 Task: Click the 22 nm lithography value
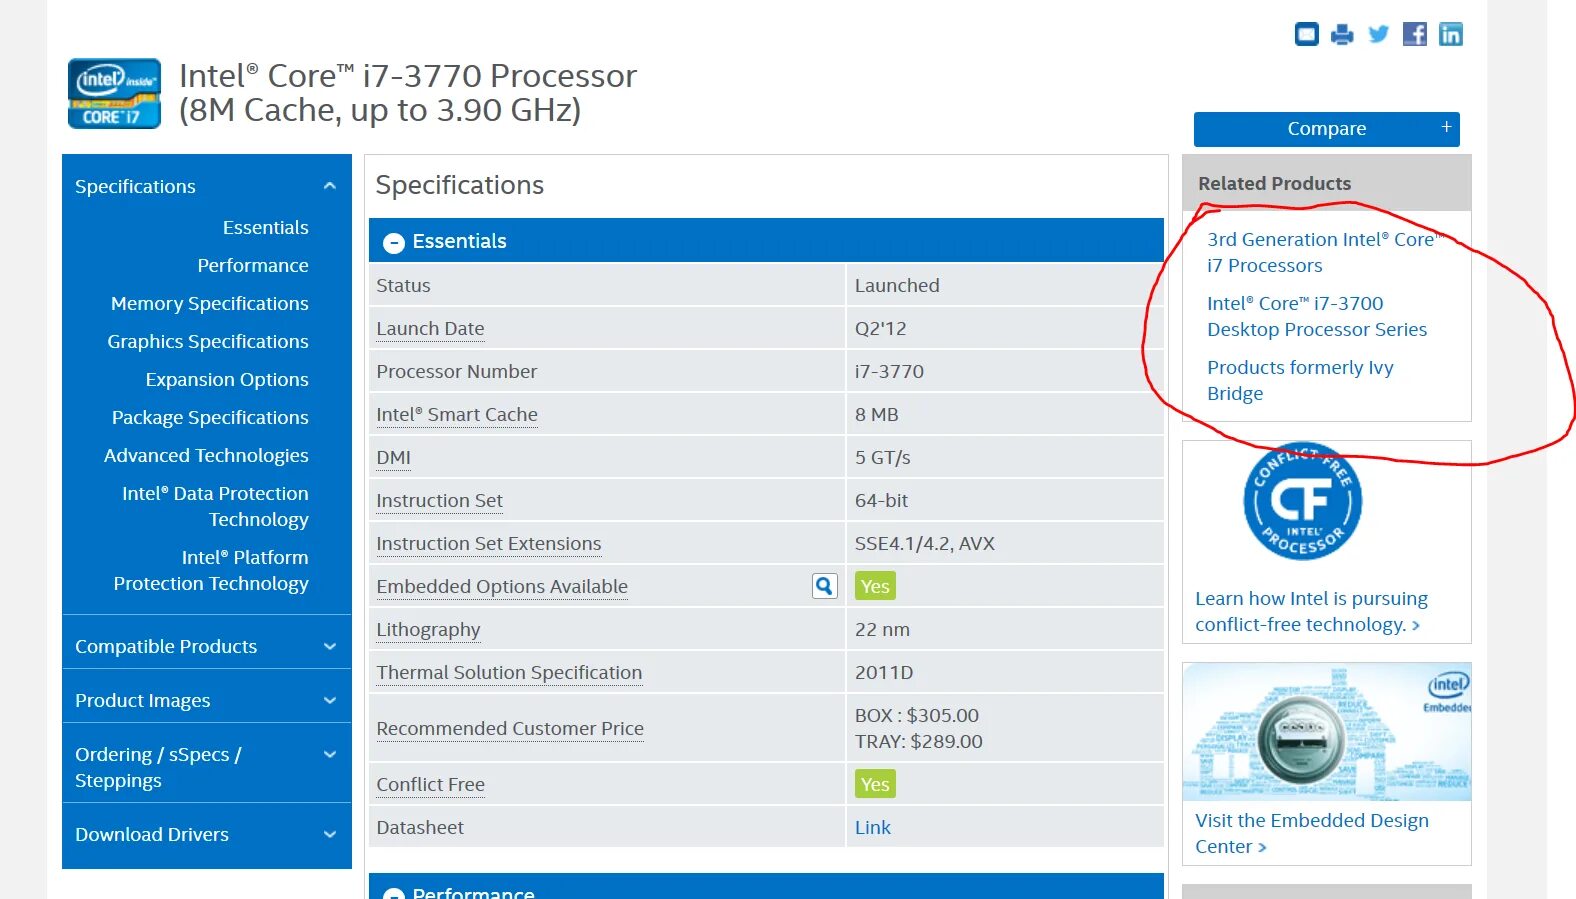click(882, 630)
